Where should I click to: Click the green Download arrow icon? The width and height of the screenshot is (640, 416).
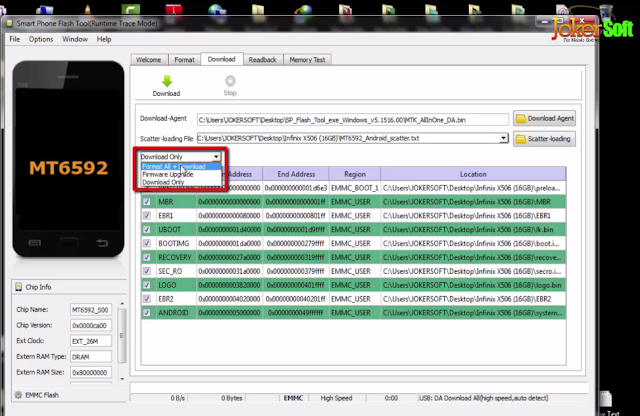167,81
